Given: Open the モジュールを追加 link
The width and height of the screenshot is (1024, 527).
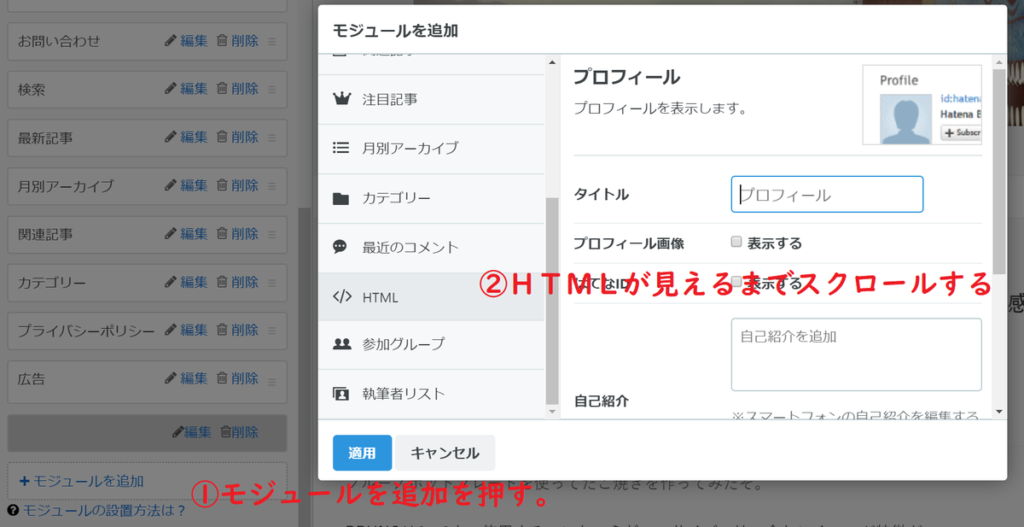Looking at the screenshot, I should coord(82,481).
